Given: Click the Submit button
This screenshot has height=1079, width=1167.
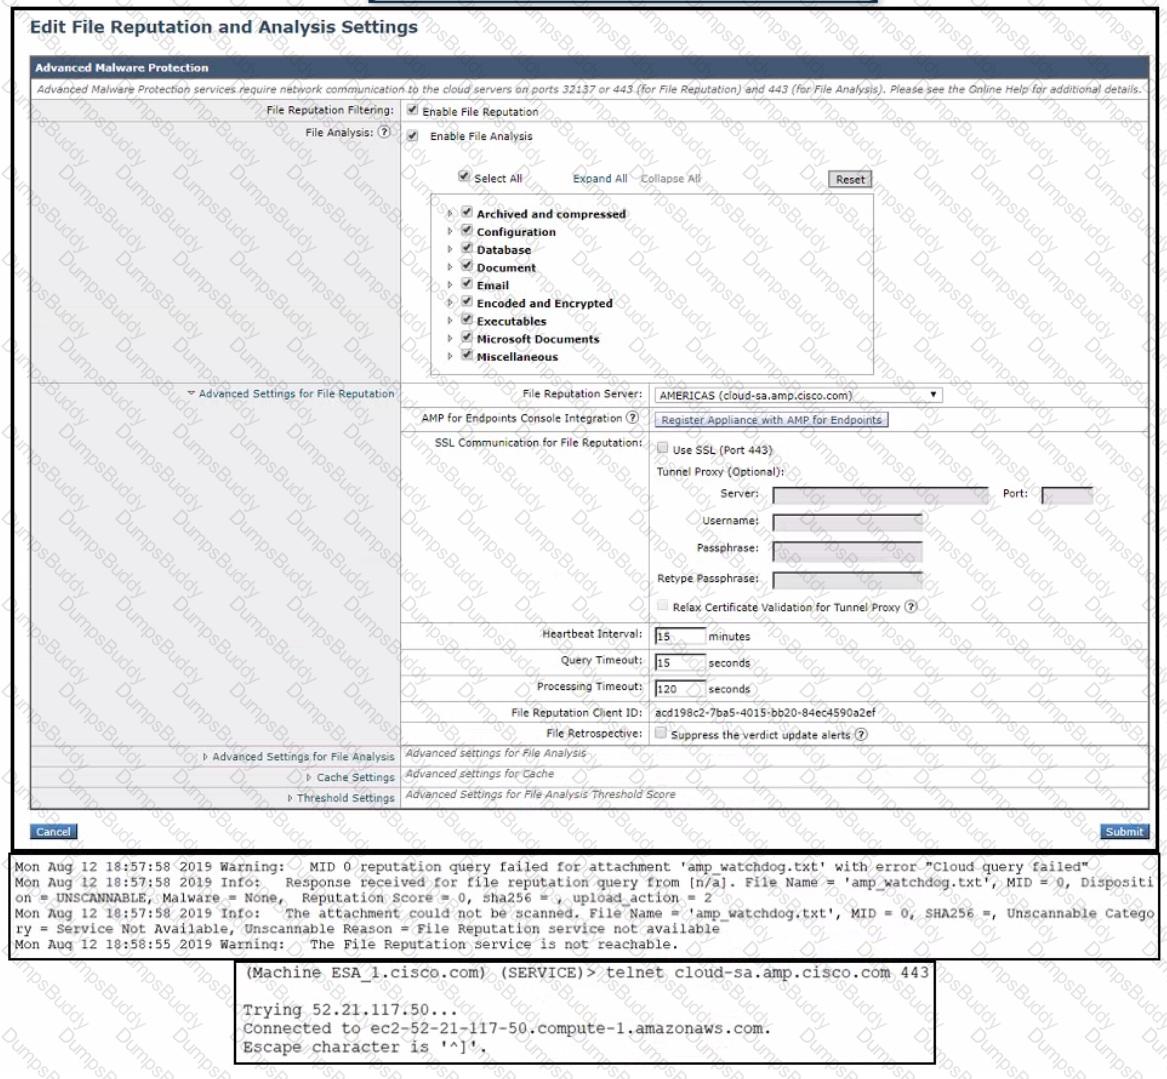Looking at the screenshot, I should point(1124,832).
